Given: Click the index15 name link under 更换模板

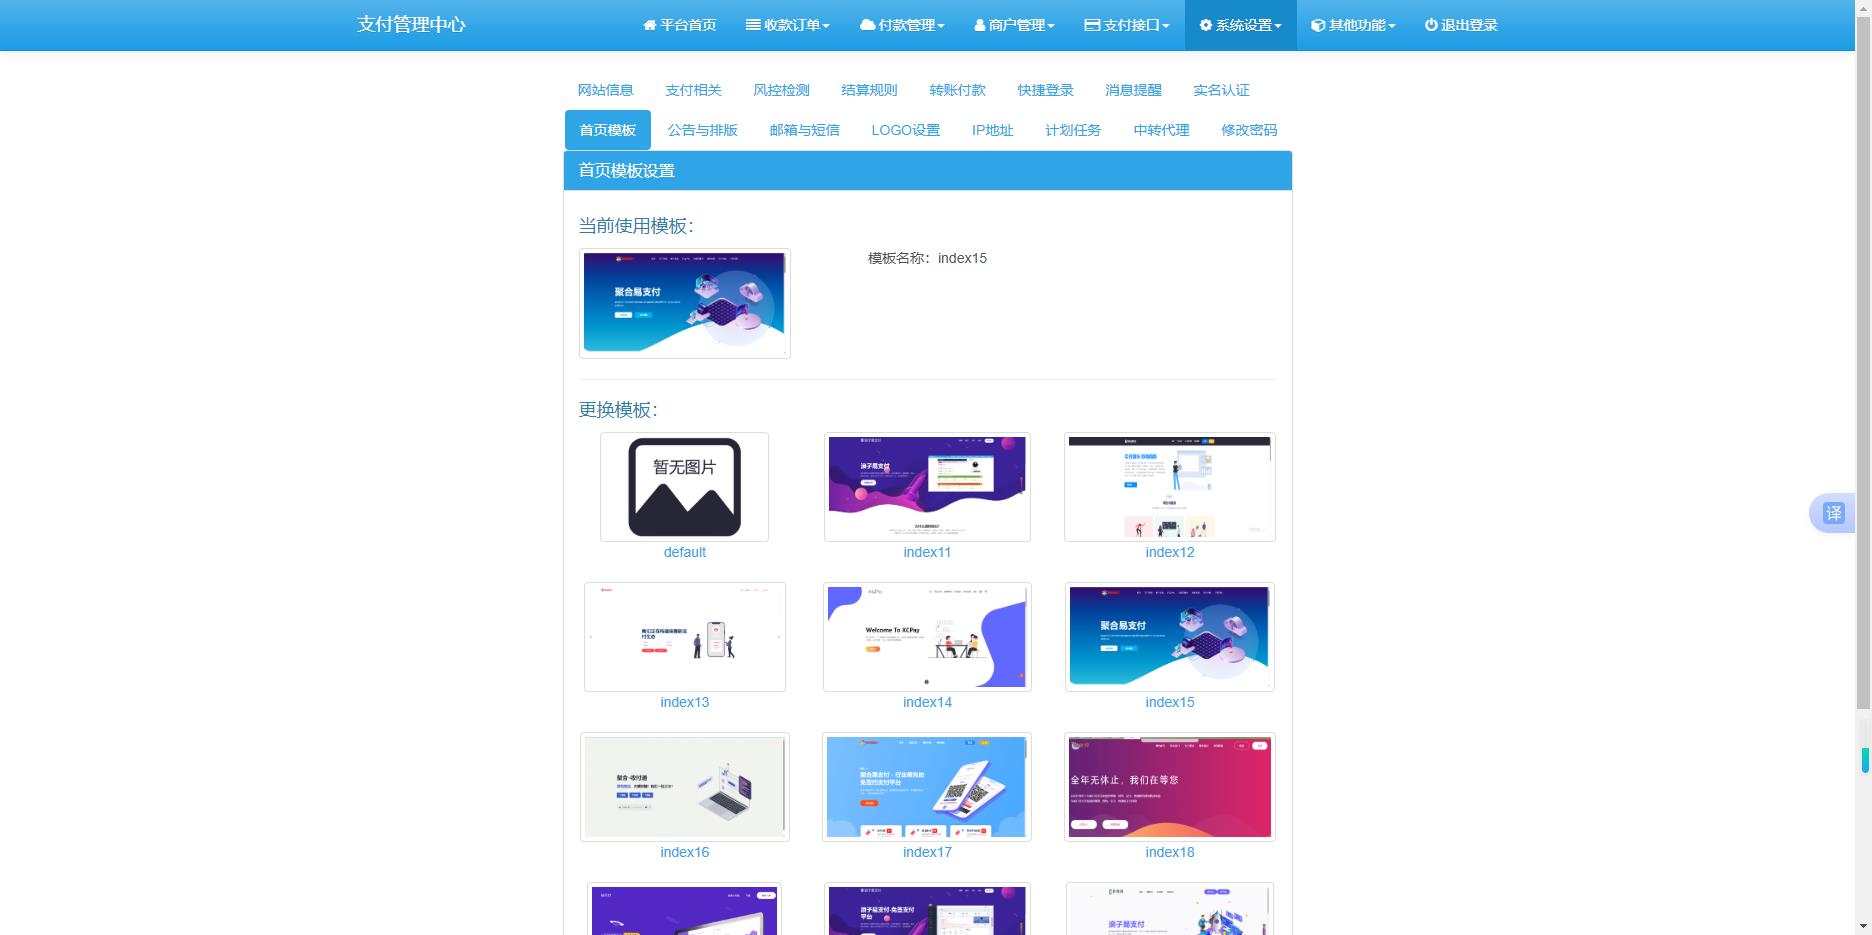Looking at the screenshot, I should 1170,702.
